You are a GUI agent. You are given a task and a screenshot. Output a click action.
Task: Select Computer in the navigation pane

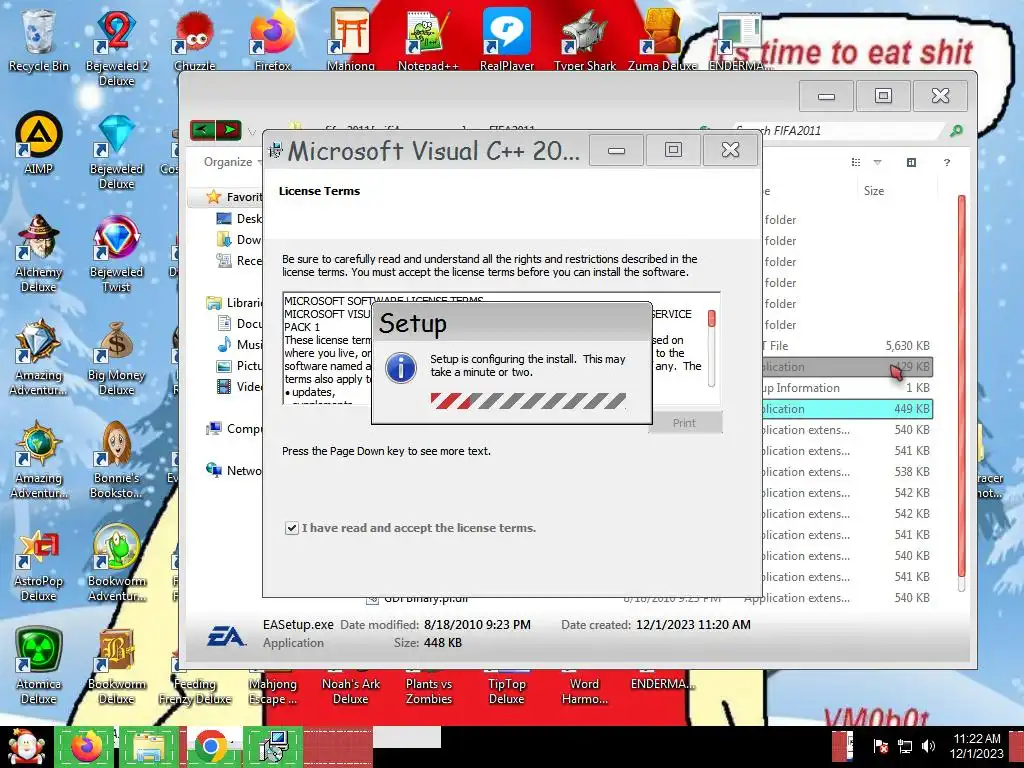(x=234, y=428)
